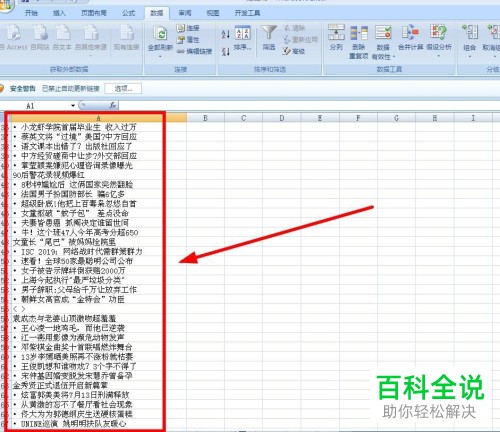Expand What-If Analysis dropdown arrow
Screen dimensions: 500x432
(438, 56)
